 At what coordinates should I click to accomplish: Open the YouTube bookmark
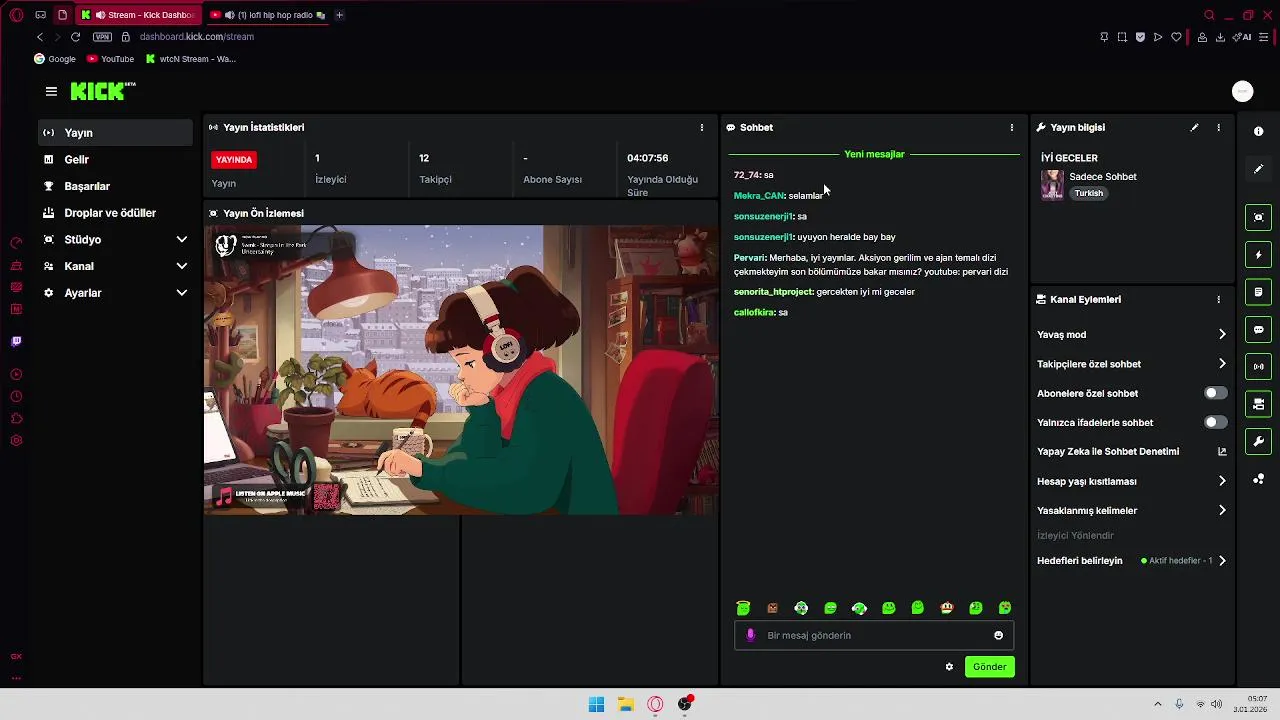[x=110, y=59]
